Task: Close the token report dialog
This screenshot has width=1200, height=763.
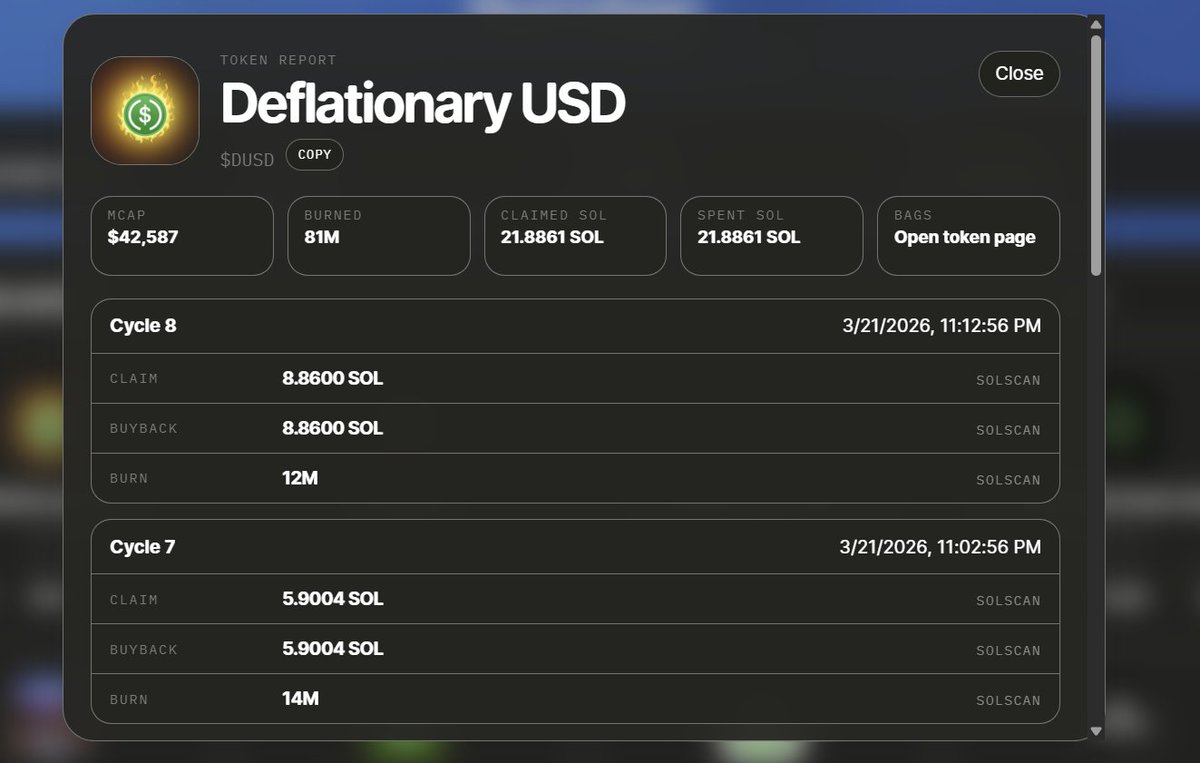Action: click(x=1019, y=74)
